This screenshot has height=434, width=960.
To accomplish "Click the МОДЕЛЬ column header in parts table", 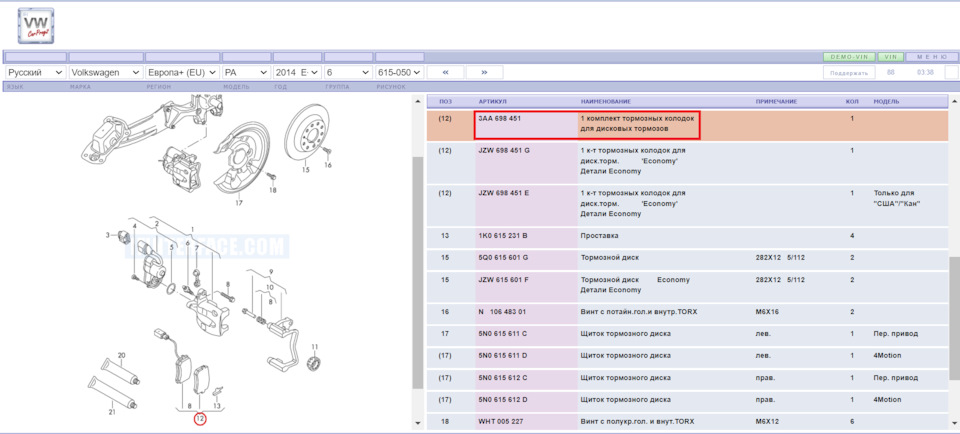I will tap(886, 101).
